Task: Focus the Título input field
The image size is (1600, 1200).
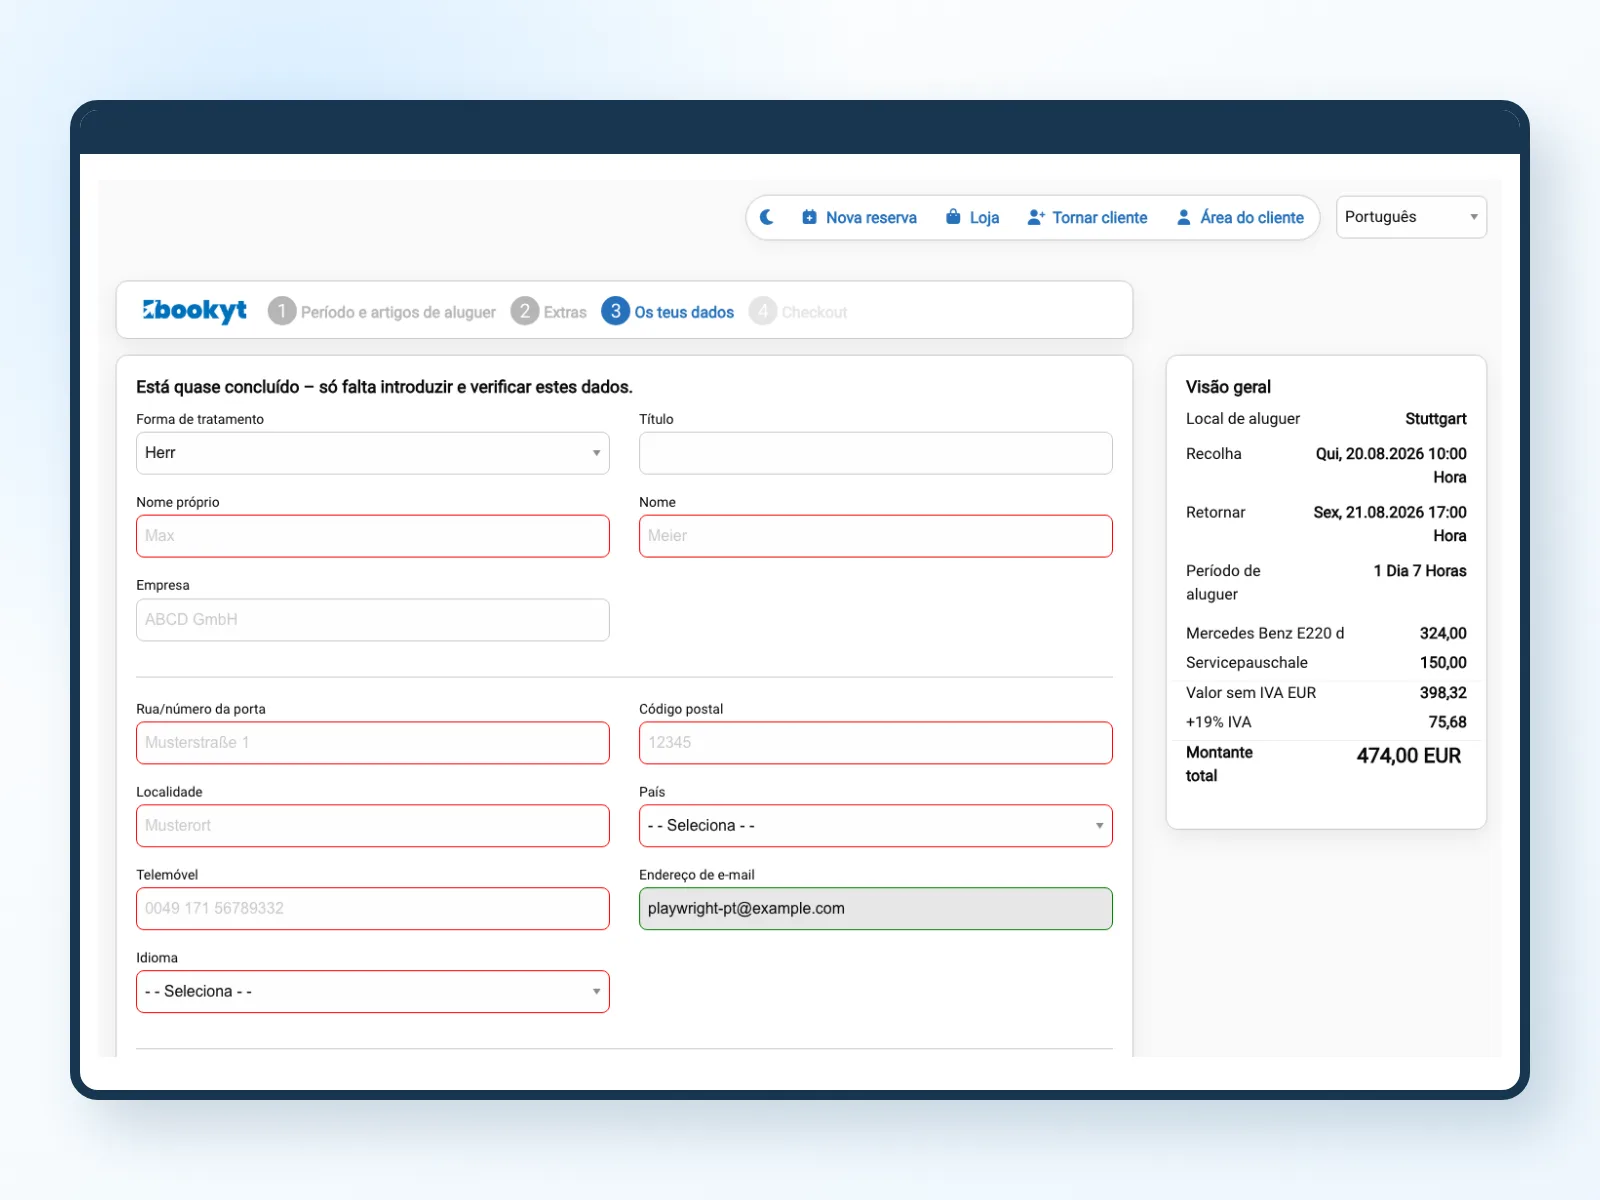Action: click(x=876, y=453)
